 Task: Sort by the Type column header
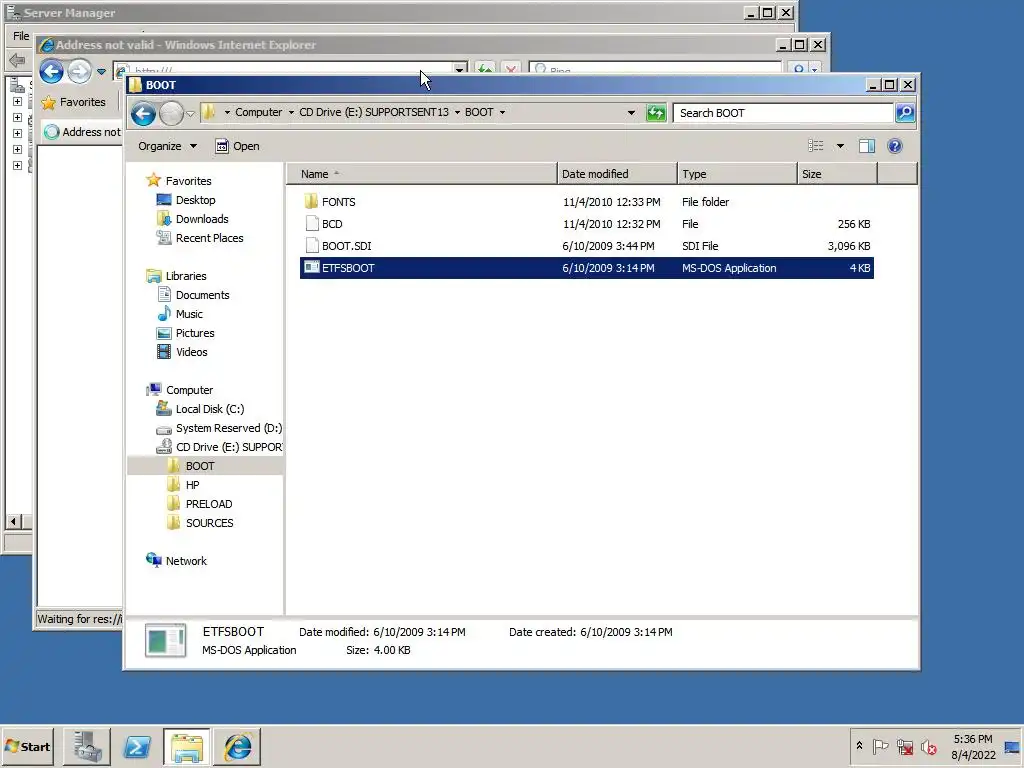pyautogui.click(x=737, y=174)
